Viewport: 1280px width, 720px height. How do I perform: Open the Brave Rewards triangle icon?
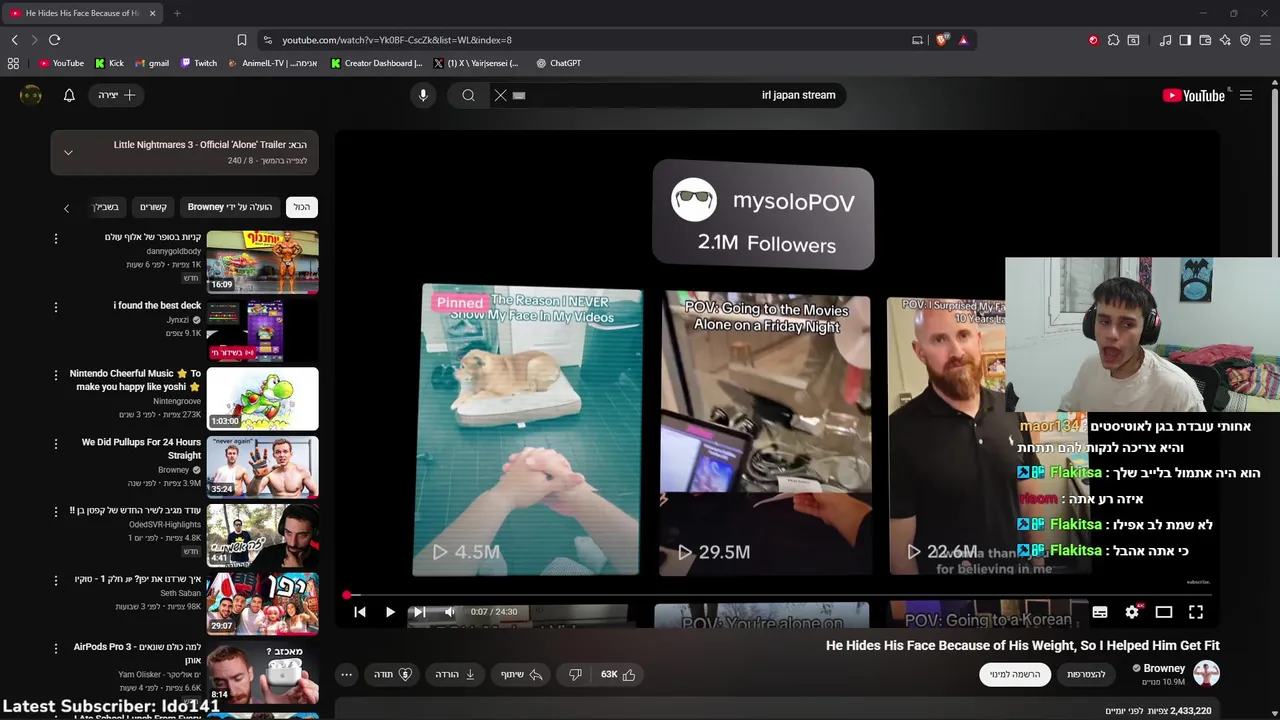pyautogui.click(x=963, y=40)
